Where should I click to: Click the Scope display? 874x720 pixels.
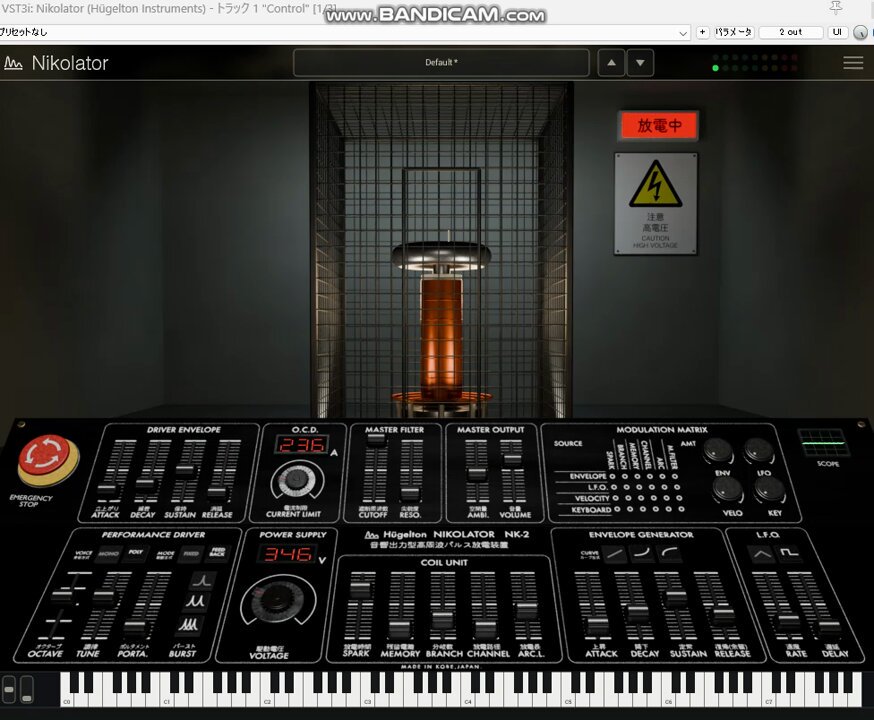tap(823, 443)
